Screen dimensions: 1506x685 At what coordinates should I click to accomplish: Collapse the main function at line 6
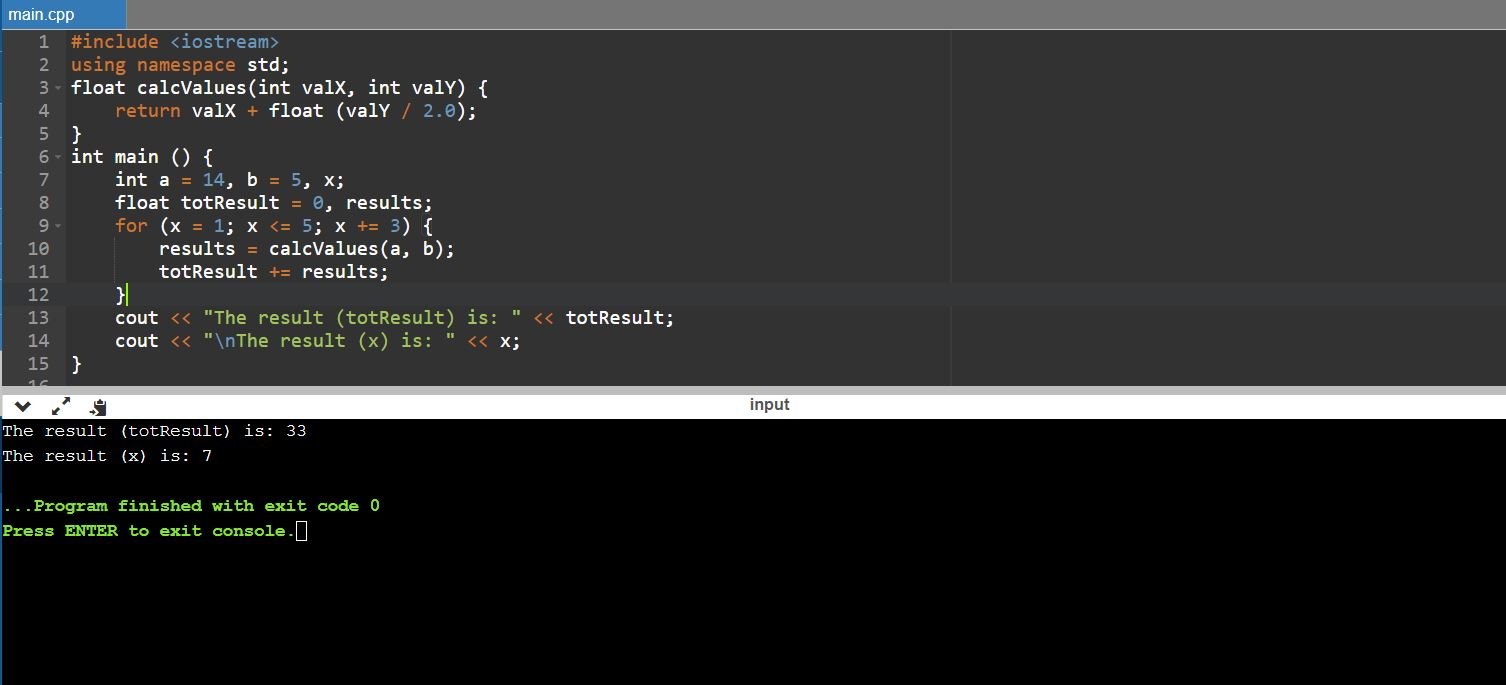point(58,157)
